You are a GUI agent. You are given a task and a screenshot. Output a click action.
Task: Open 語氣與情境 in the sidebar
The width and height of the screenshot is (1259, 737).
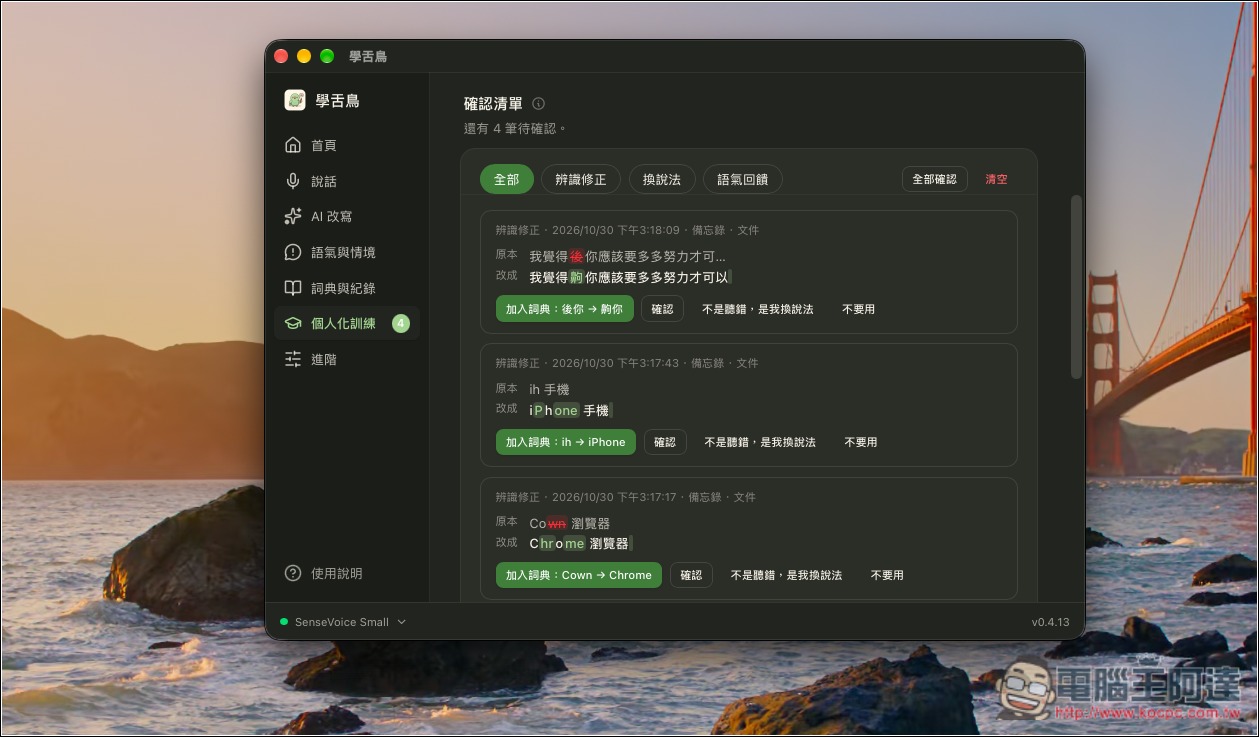[346, 252]
